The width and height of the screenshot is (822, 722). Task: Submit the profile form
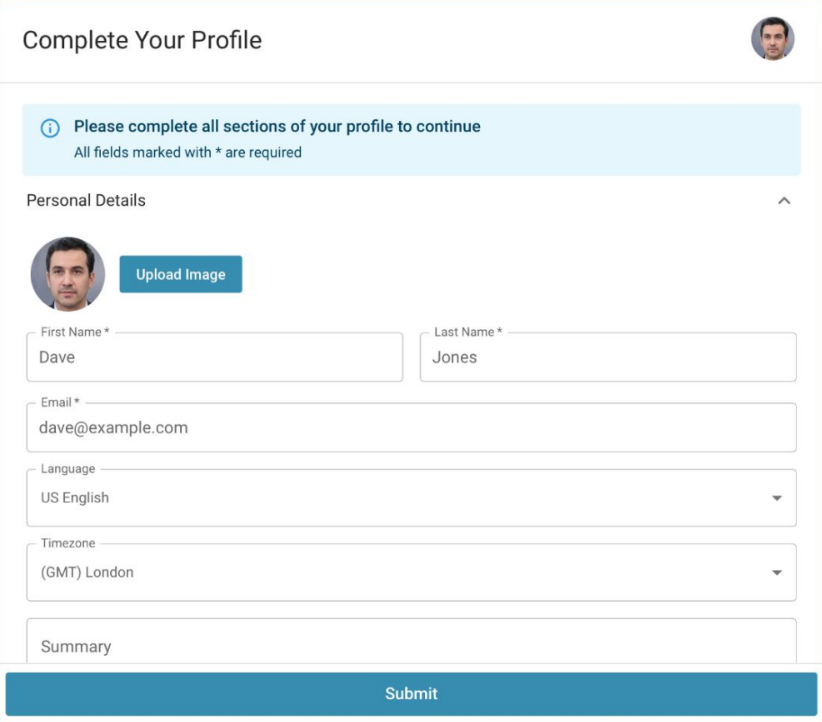412,694
